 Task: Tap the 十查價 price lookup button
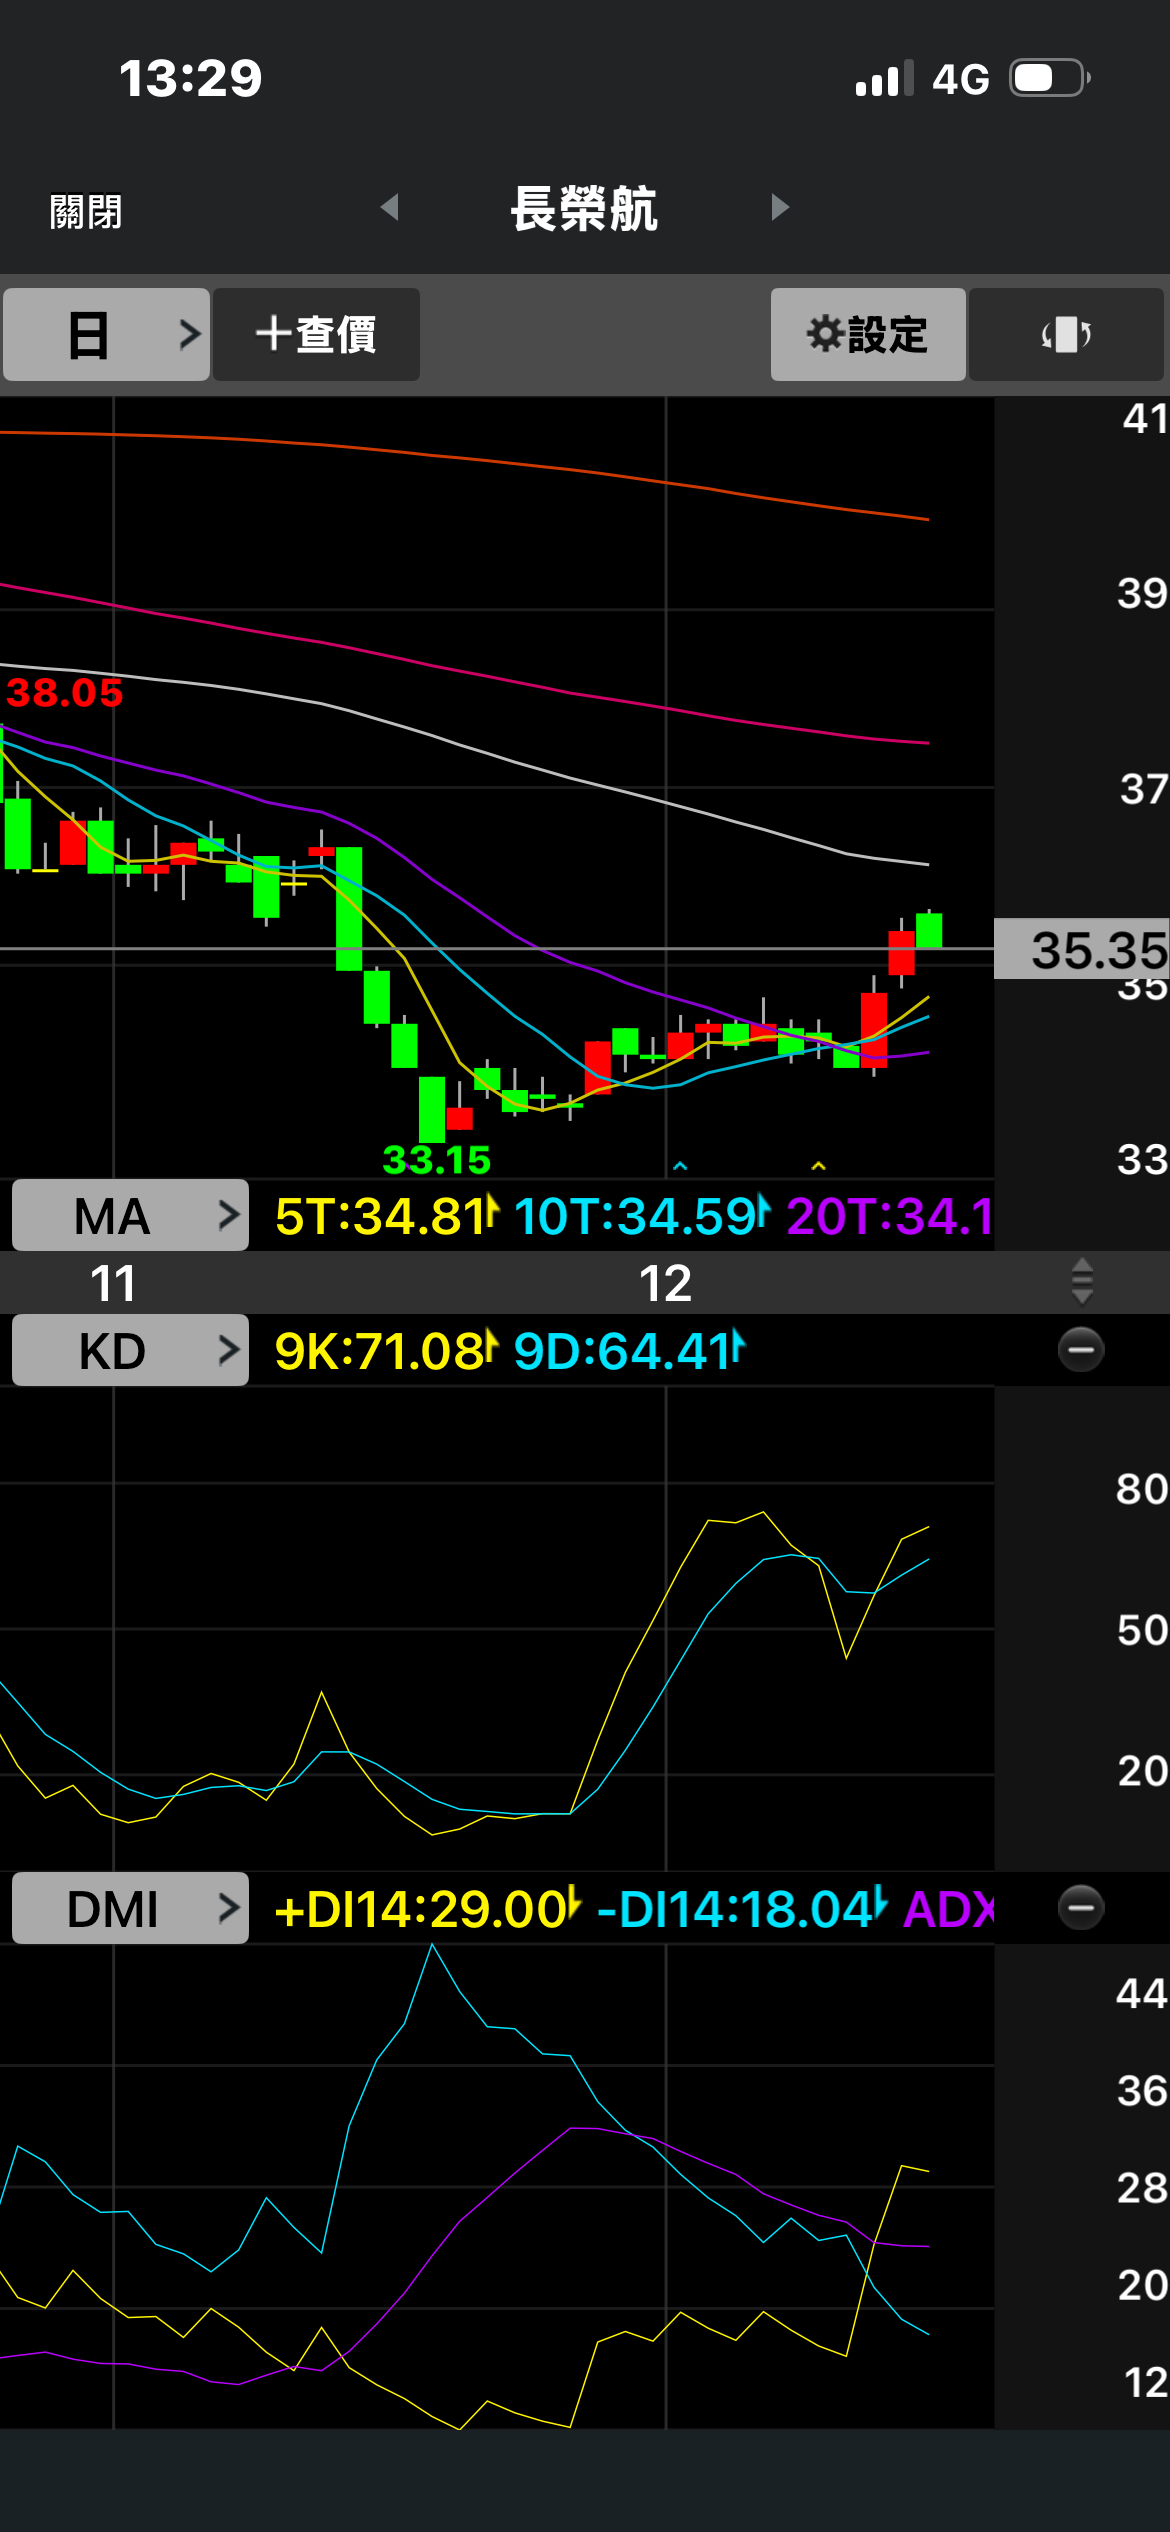(316, 334)
